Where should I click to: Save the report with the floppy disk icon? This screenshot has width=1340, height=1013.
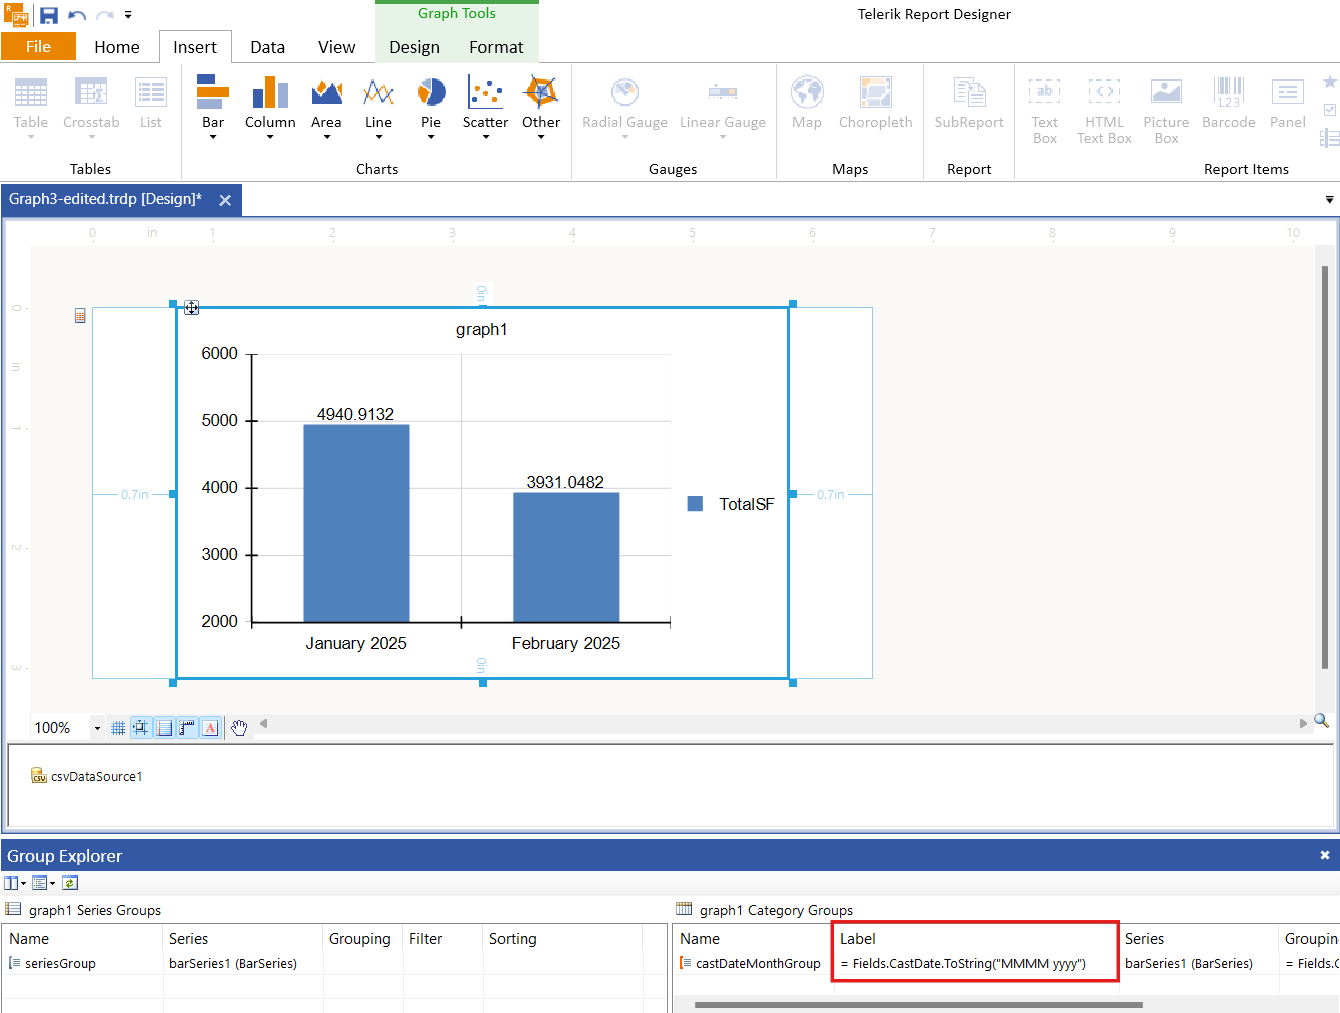tap(48, 15)
